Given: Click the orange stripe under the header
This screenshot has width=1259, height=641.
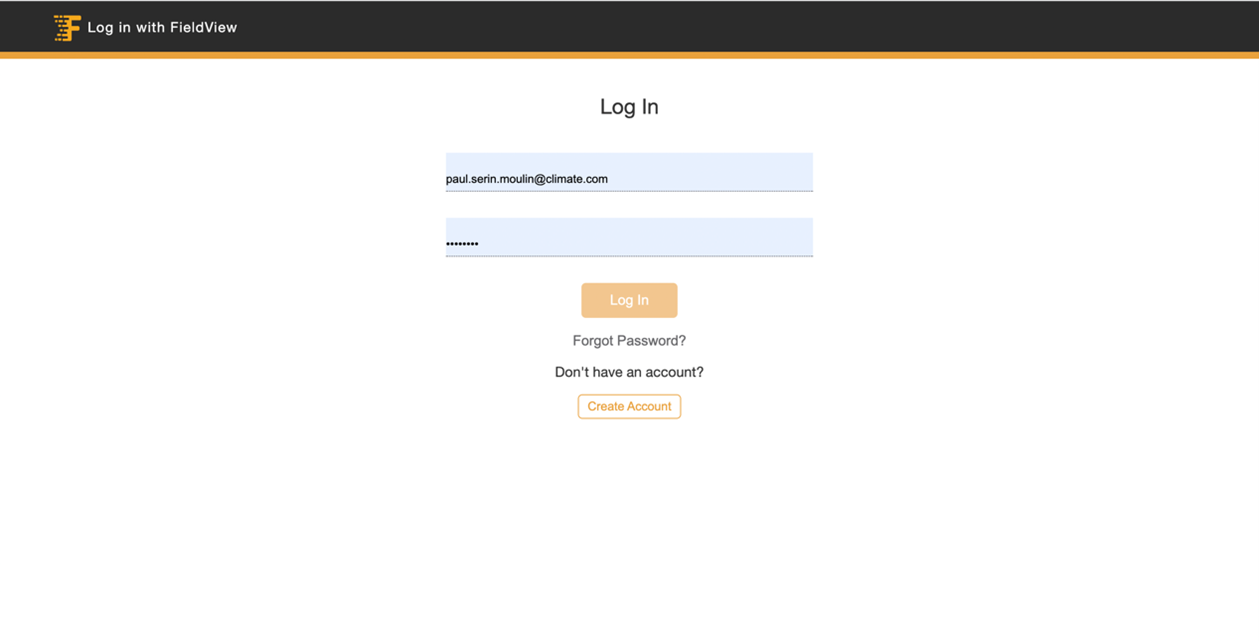Looking at the screenshot, I should click(x=629, y=55).
